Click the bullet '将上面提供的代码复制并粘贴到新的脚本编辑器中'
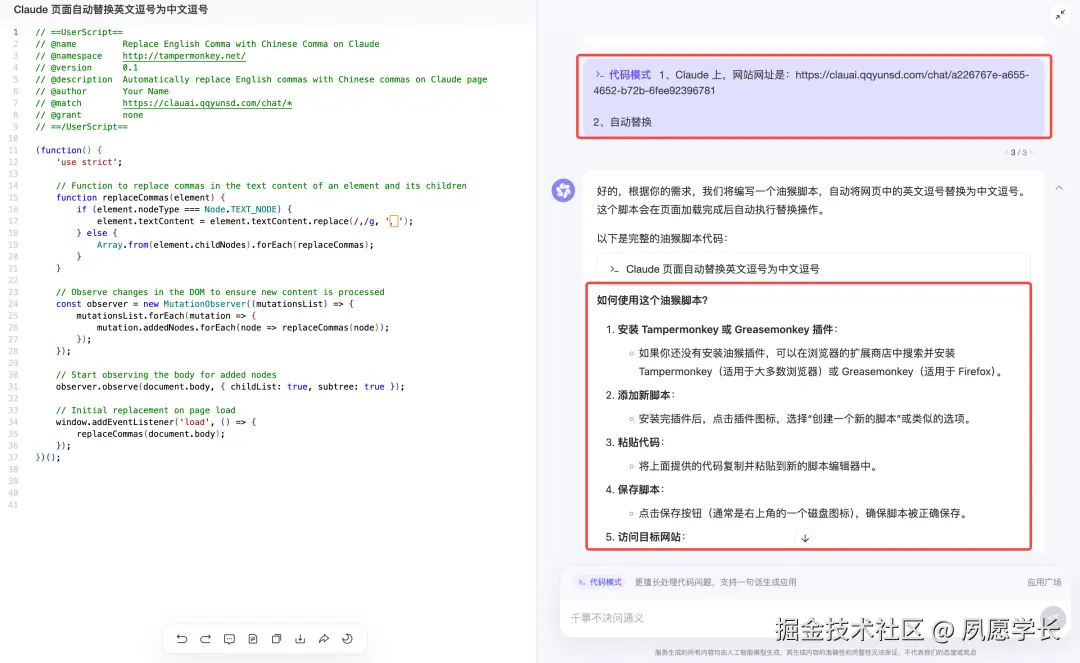This screenshot has width=1080, height=663. 759,466
